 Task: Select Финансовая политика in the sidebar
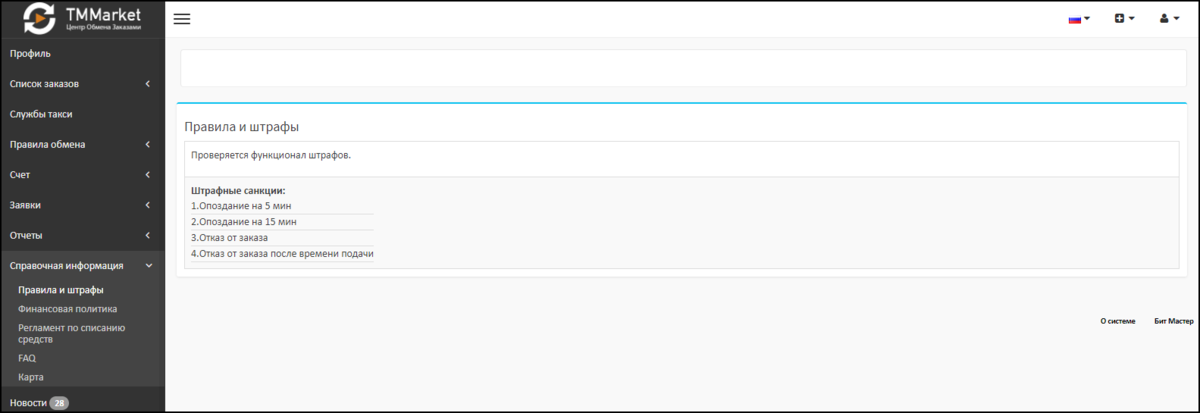67,309
